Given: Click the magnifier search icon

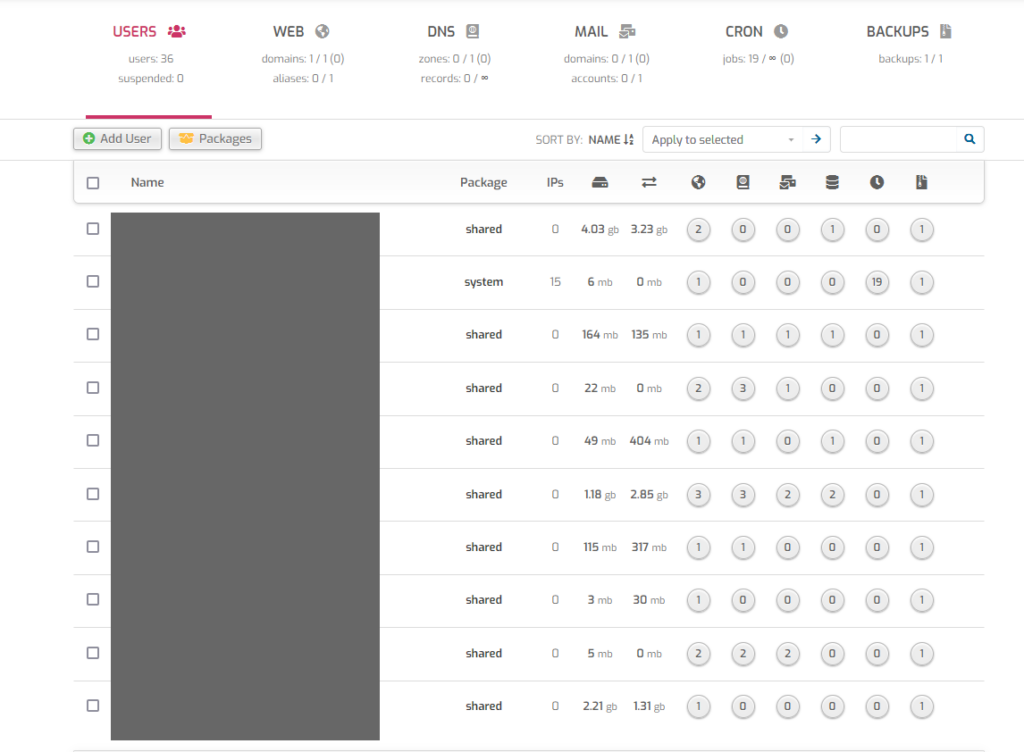Looking at the screenshot, I should tap(968, 139).
